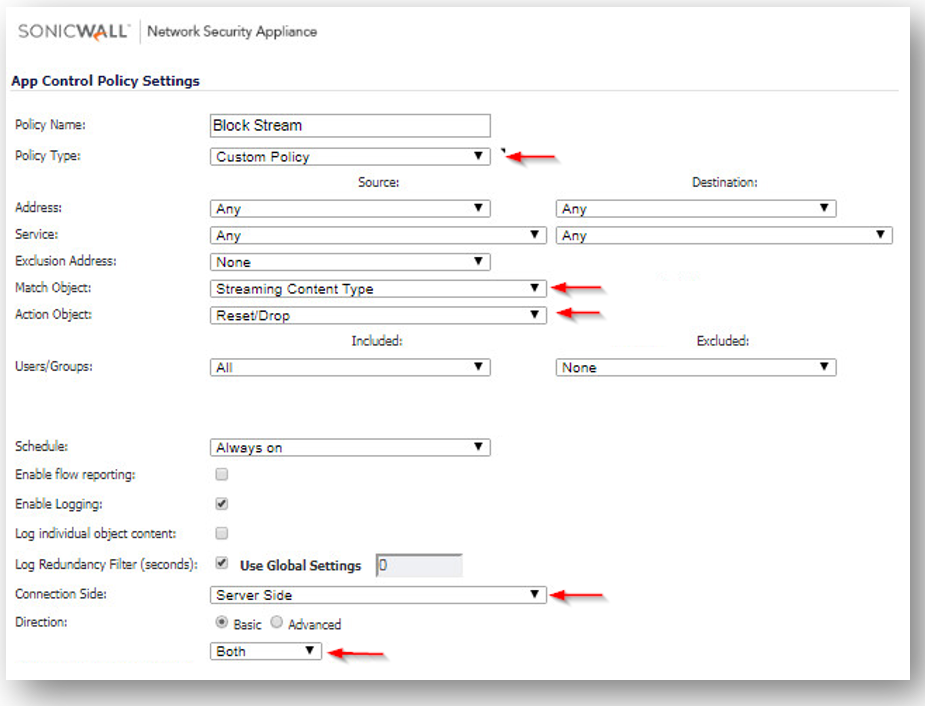Open the Policy Type dropdown

(350, 156)
